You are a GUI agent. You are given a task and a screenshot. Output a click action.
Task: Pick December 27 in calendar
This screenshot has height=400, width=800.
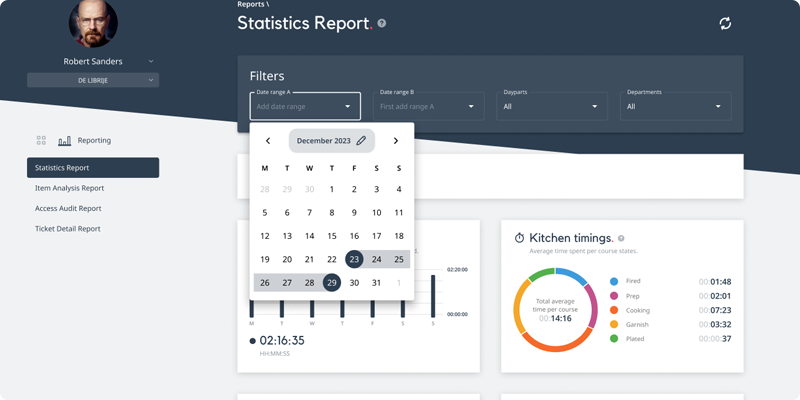click(x=287, y=283)
